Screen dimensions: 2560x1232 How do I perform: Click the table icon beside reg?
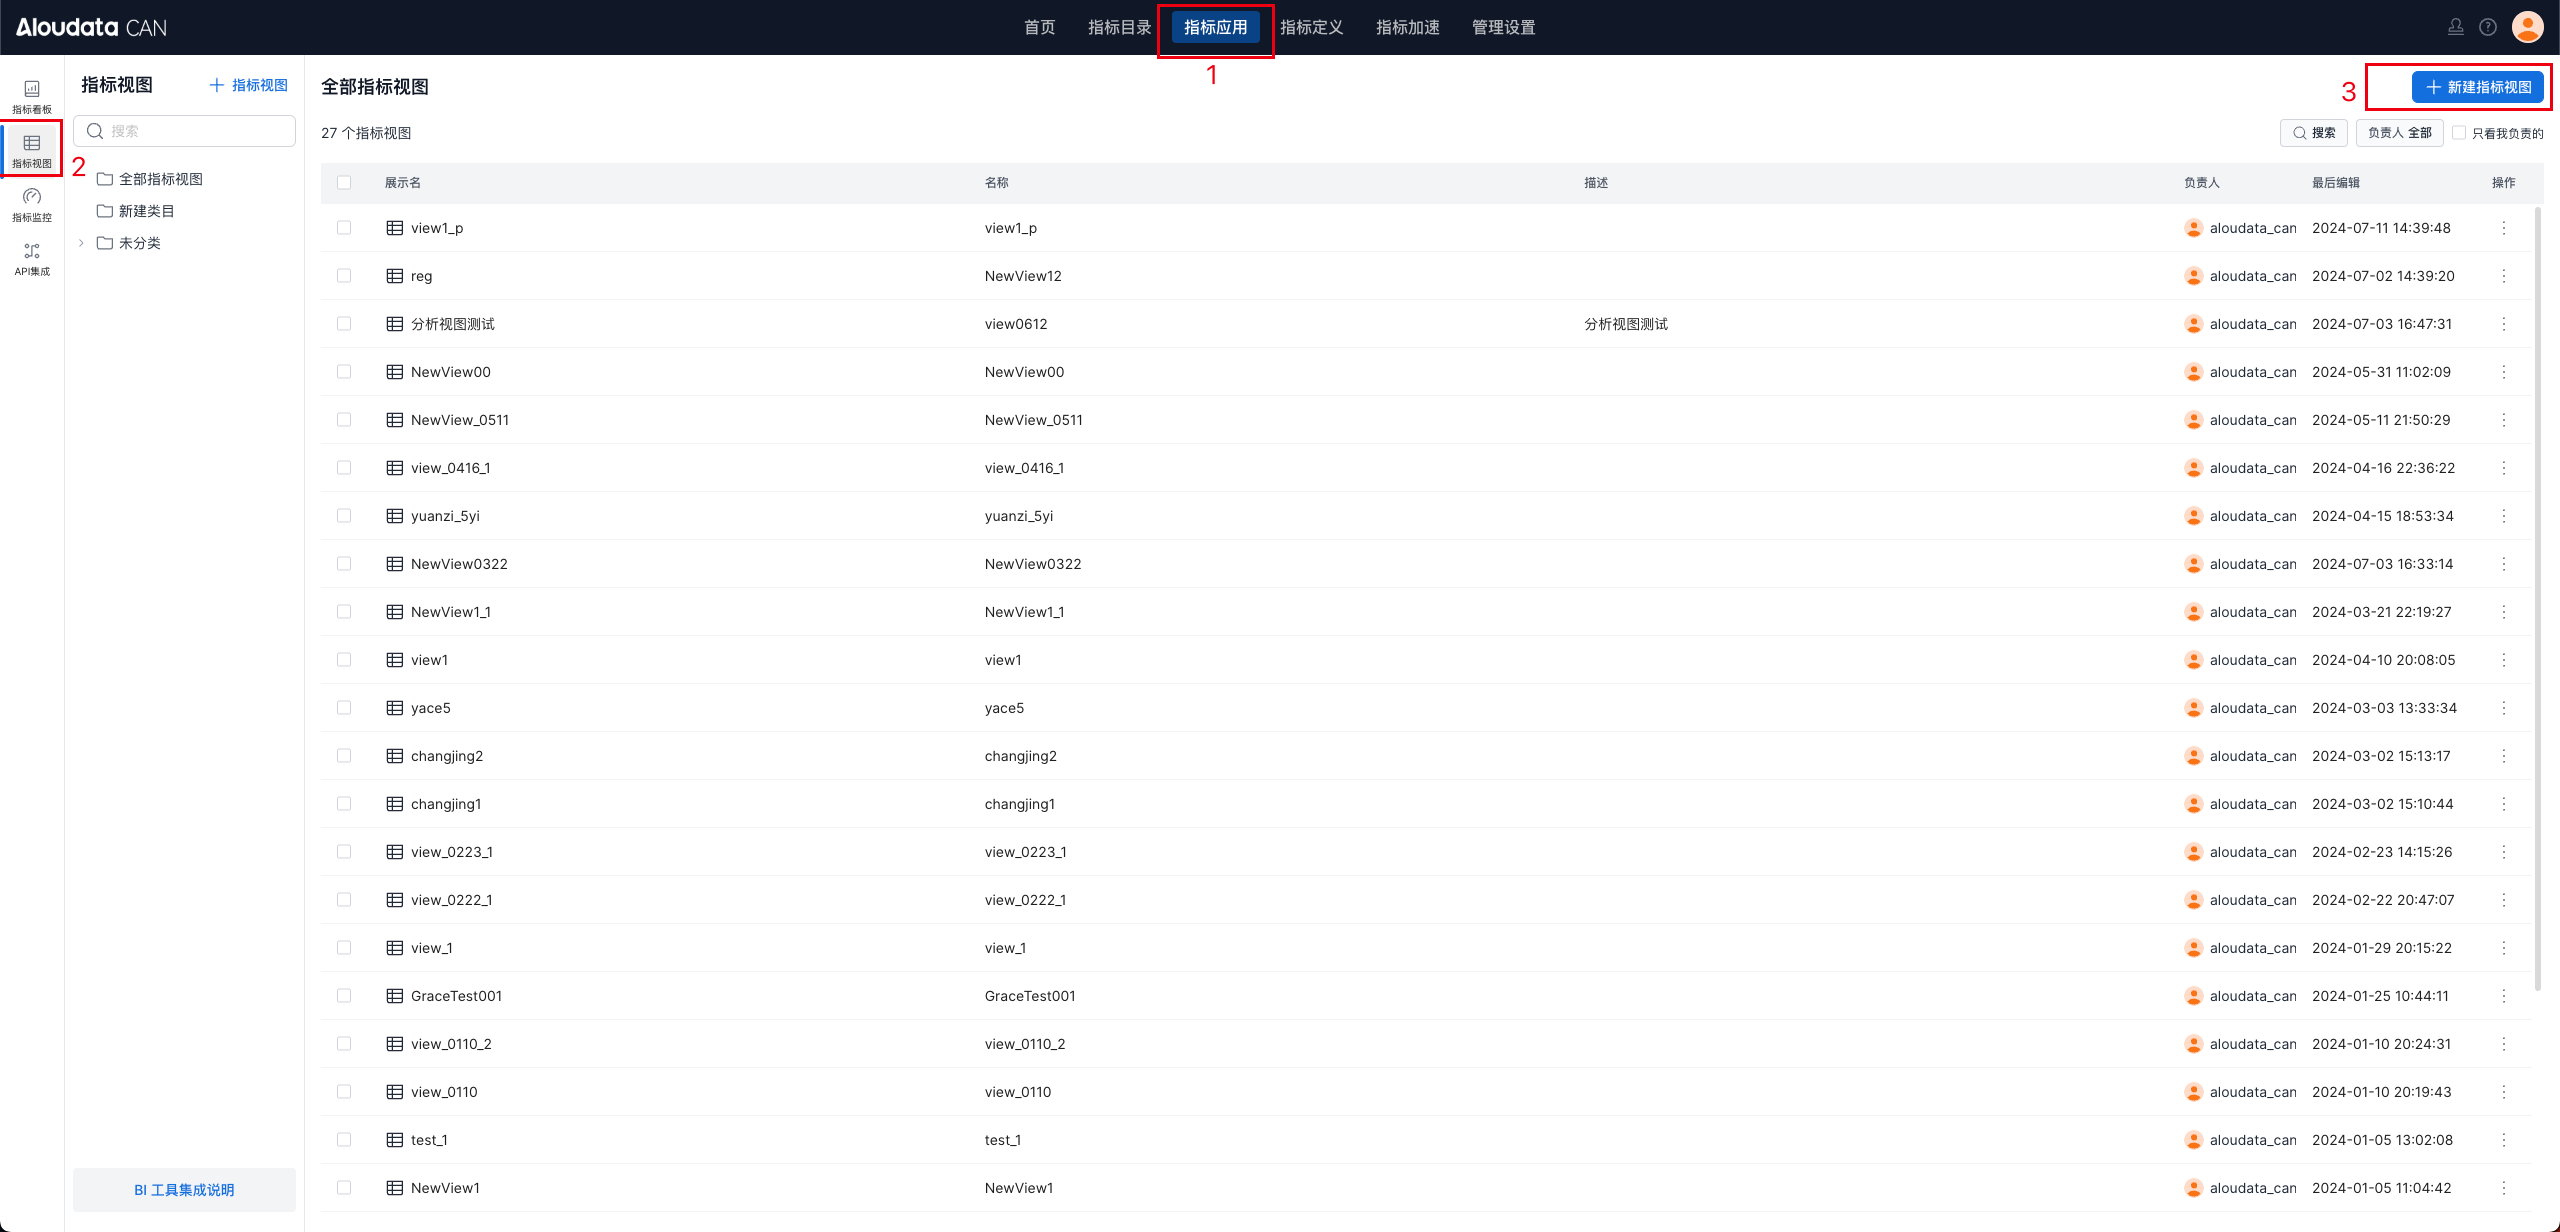point(395,276)
